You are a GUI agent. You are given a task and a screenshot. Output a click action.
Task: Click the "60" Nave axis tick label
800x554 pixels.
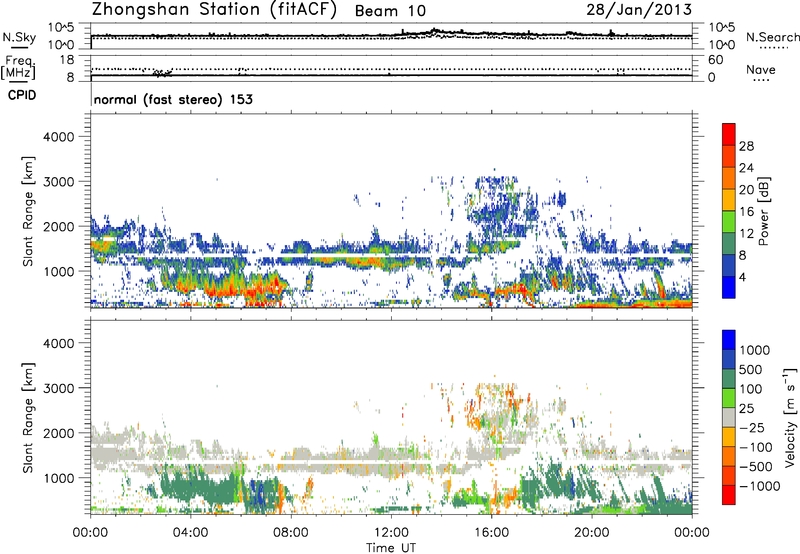click(x=715, y=60)
